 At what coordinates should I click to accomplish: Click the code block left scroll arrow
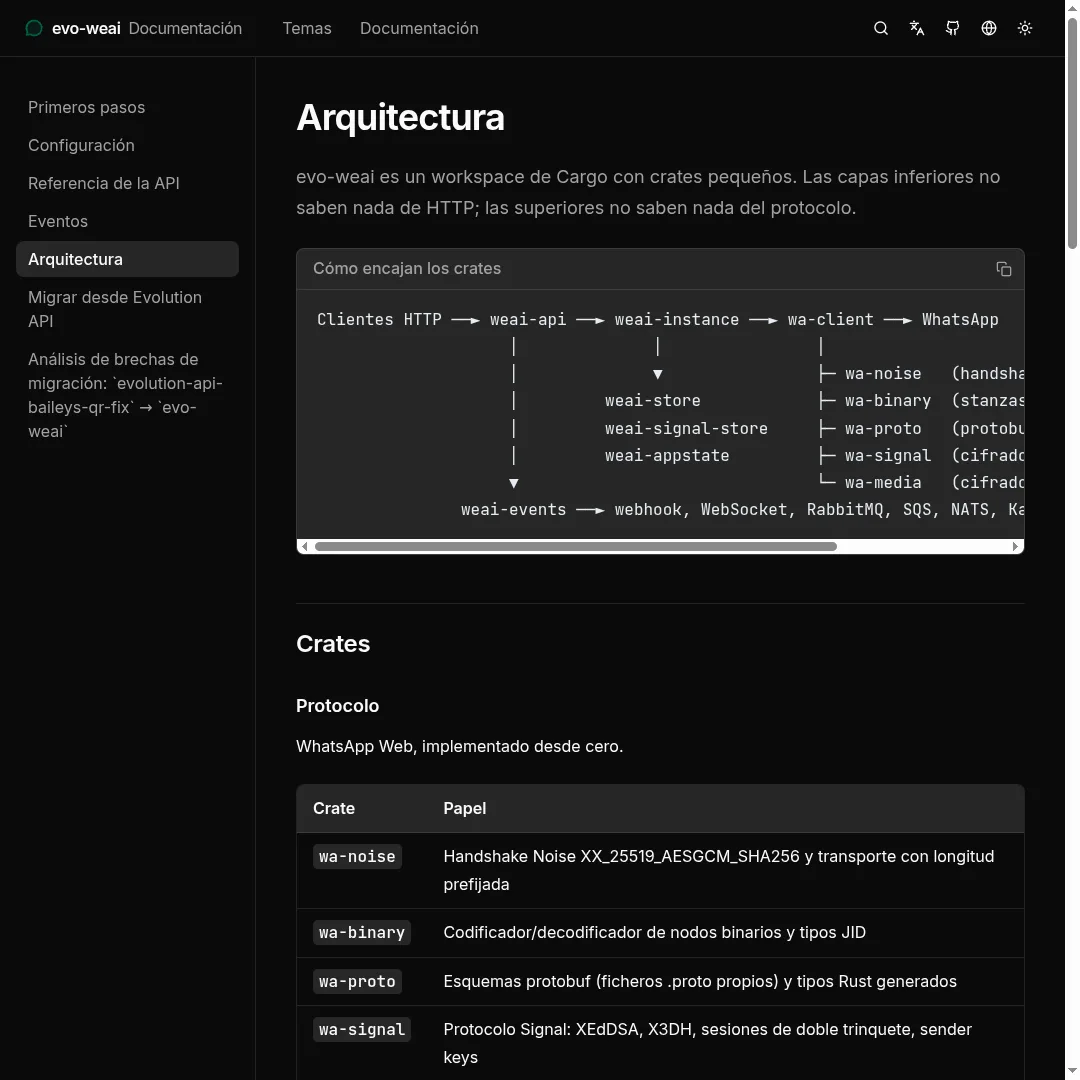[x=304, y=546]
